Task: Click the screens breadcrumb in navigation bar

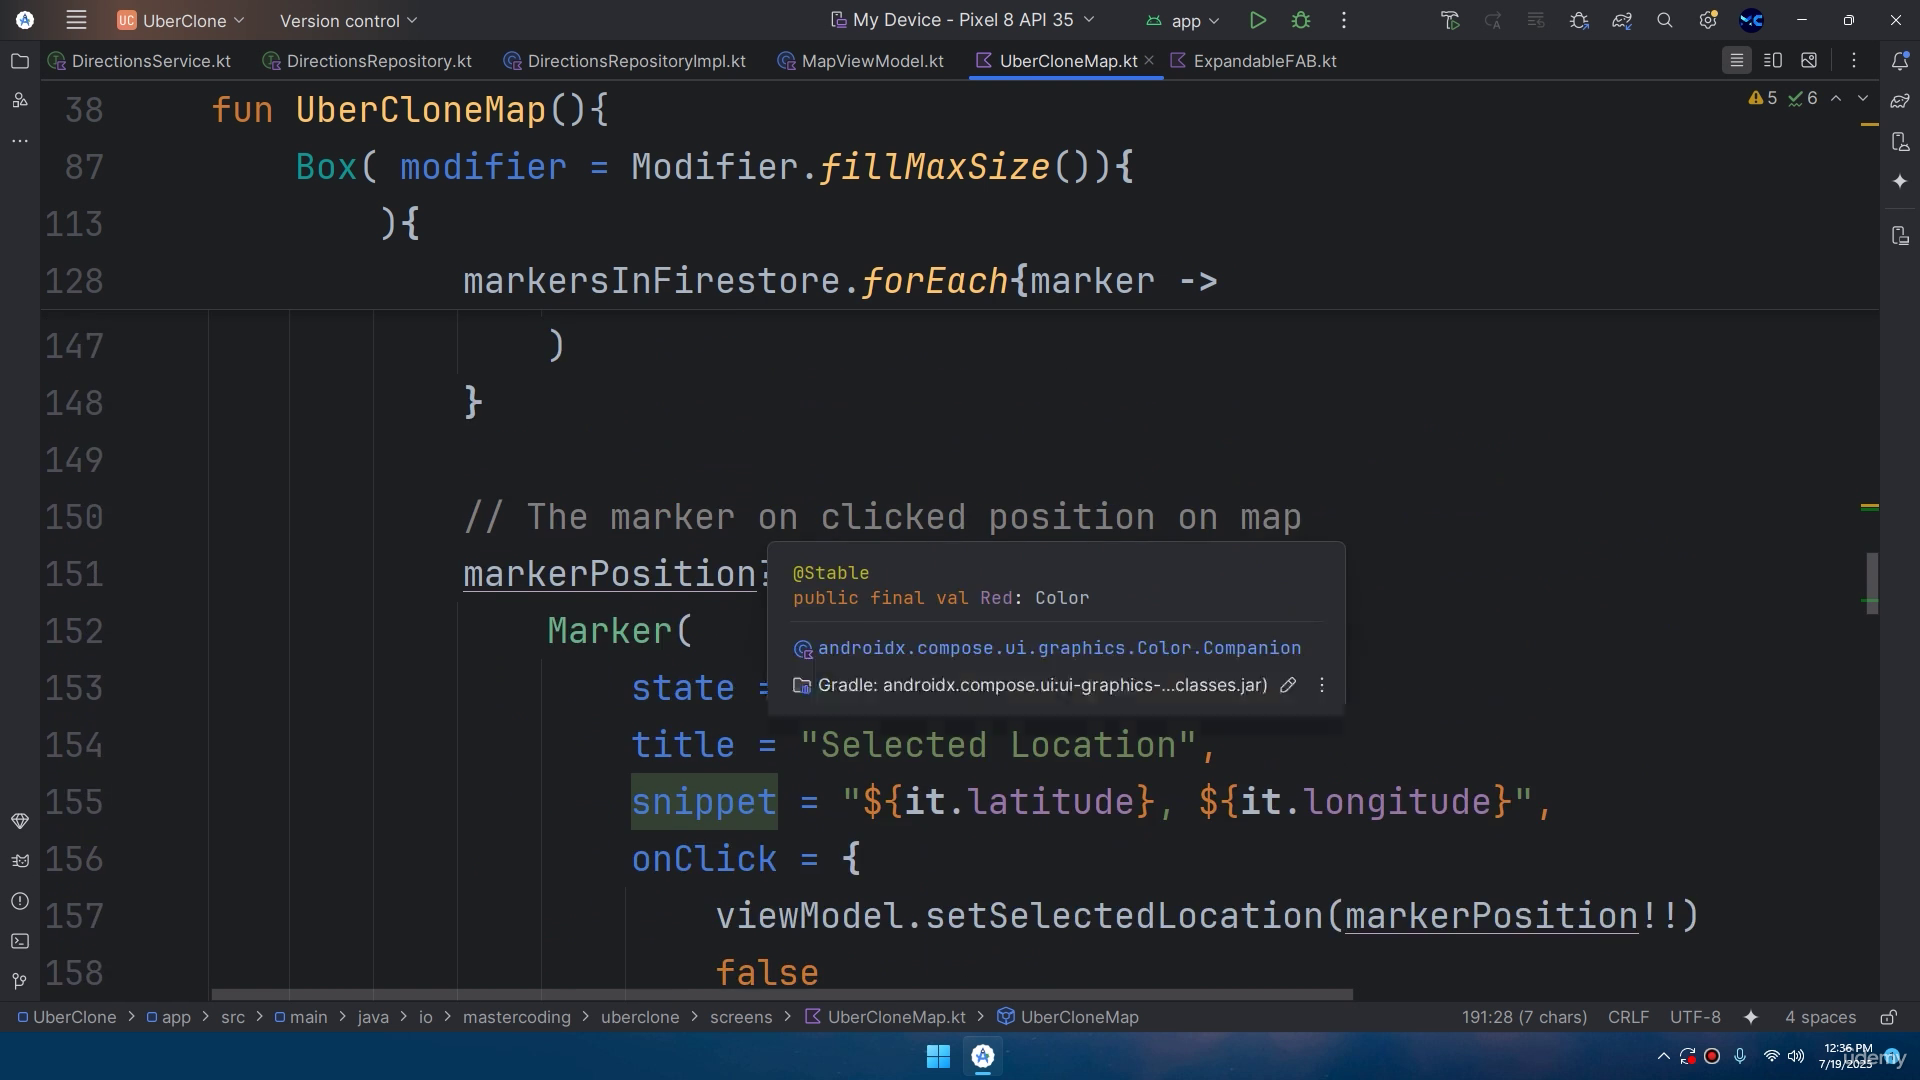Action: click(x=741, y=1017)
